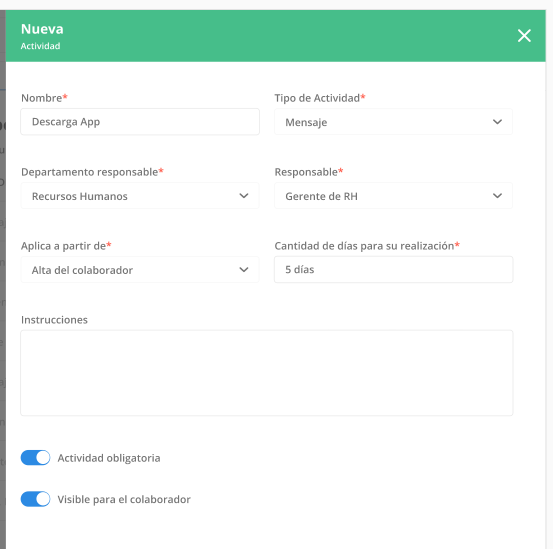Disable the Actividad obligatoria toggle
The image size is (553, 549).
pos(35,458)
